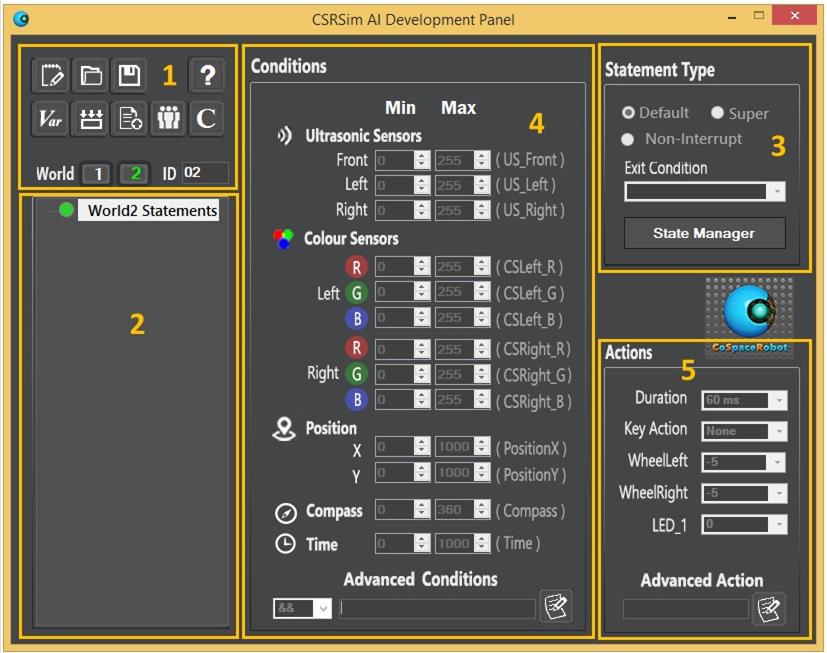Click the C code icon
The height and width of the screenshot is (653, 827).
click(206, 118)
